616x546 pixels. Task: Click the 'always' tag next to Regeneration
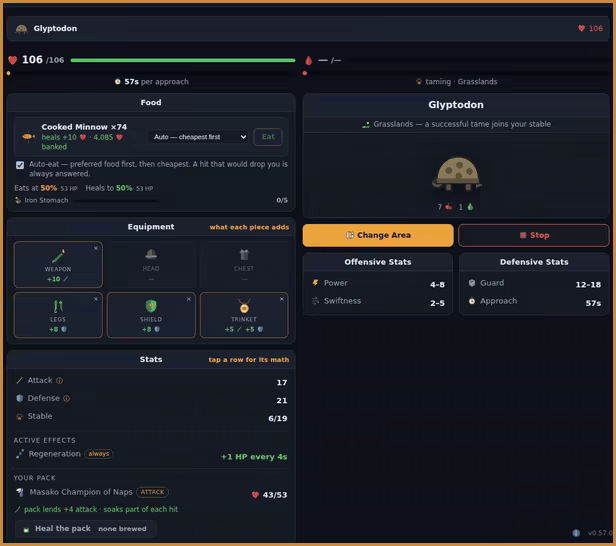click(99, 454)
